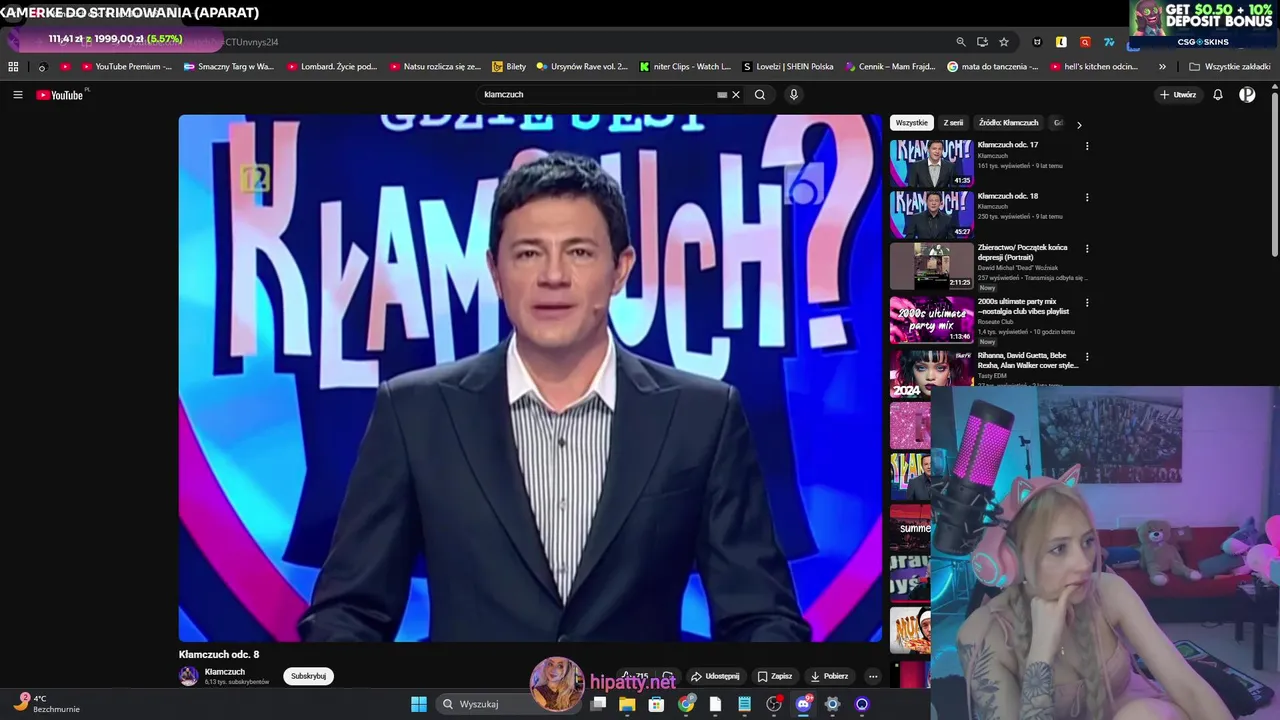Open the Smaczny Targ w Wa... bookmark
This screenshot has width=1280, height=720.
[228, 67]
